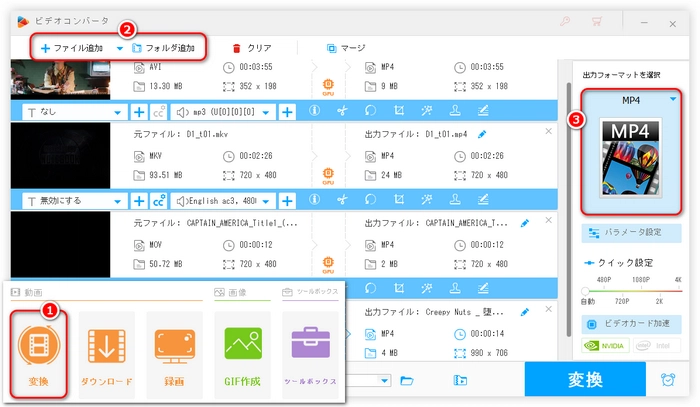
Task: Toggle NVIDIA hardware acceleration option
Action: (607, 346)
